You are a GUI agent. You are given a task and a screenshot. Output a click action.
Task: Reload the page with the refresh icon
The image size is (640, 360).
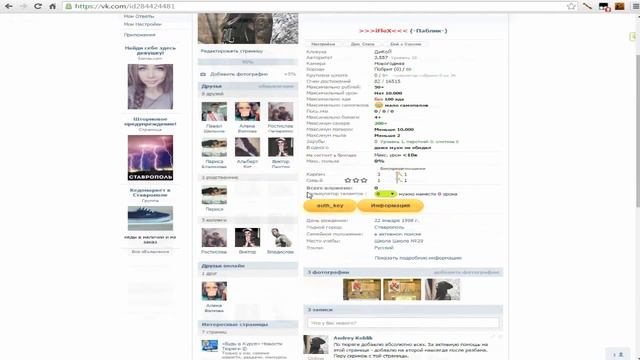click(x=38, y=6)
